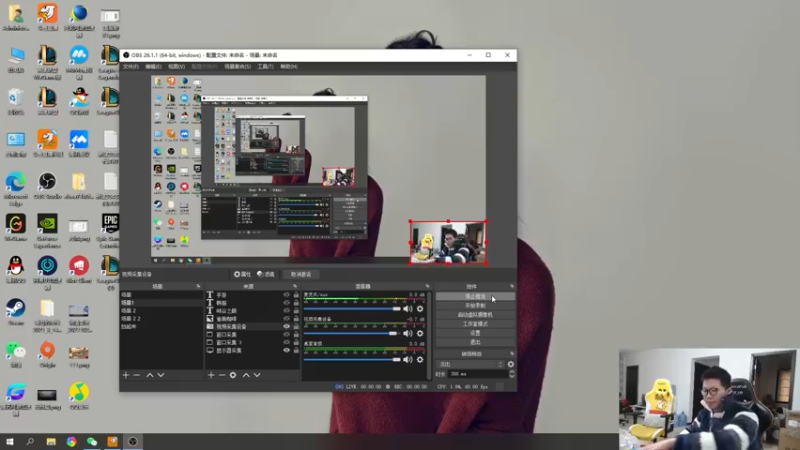The height and width of the screenshot is (450, 800).
Task: Open taskbar search magnifier
Action: click(x=30, y=441)
